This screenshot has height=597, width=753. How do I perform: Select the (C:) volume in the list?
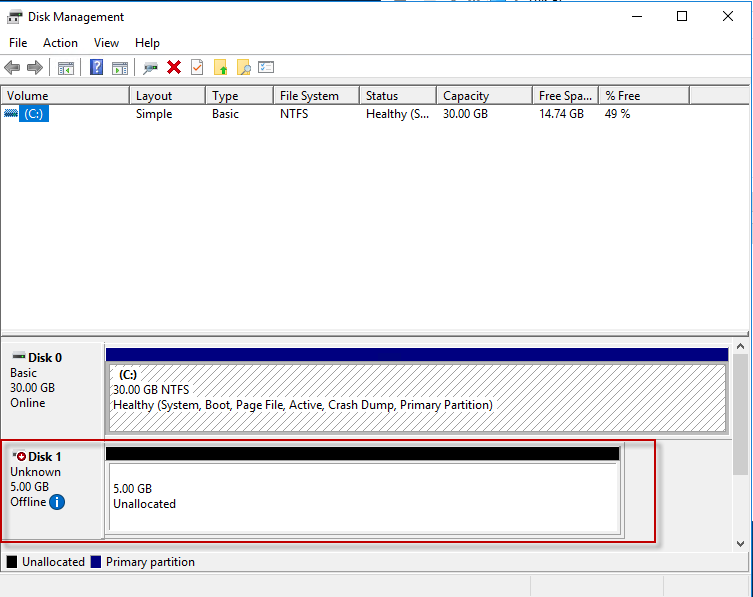click(34, 114)
